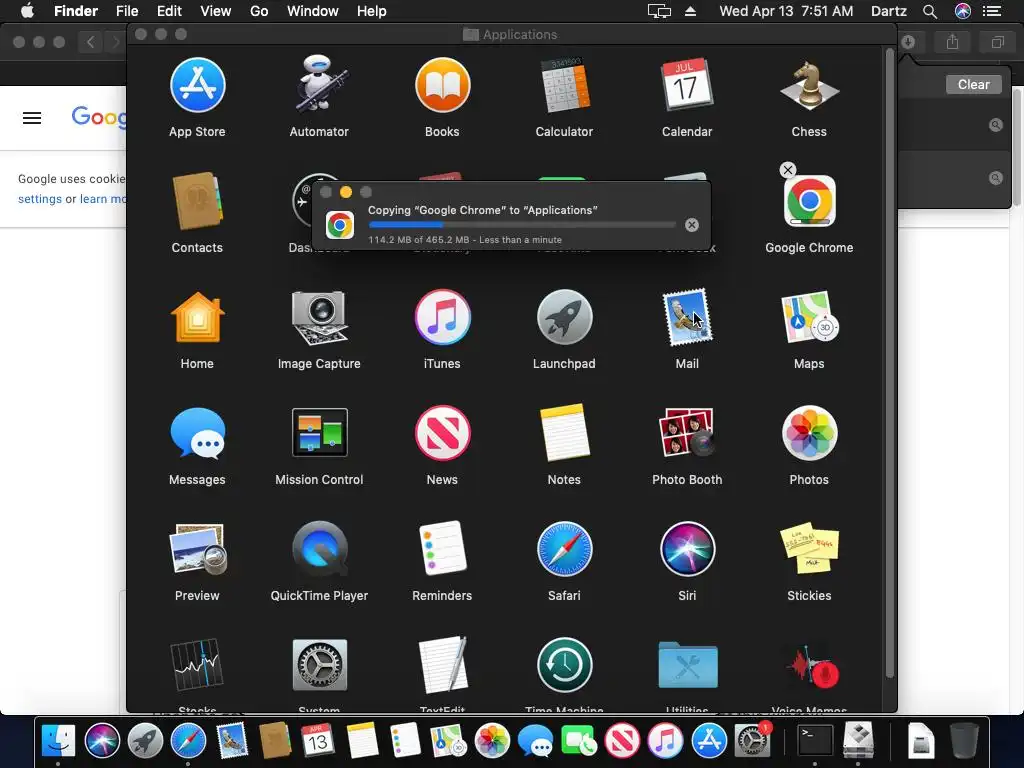Open Calculator from Applications window

564,86
